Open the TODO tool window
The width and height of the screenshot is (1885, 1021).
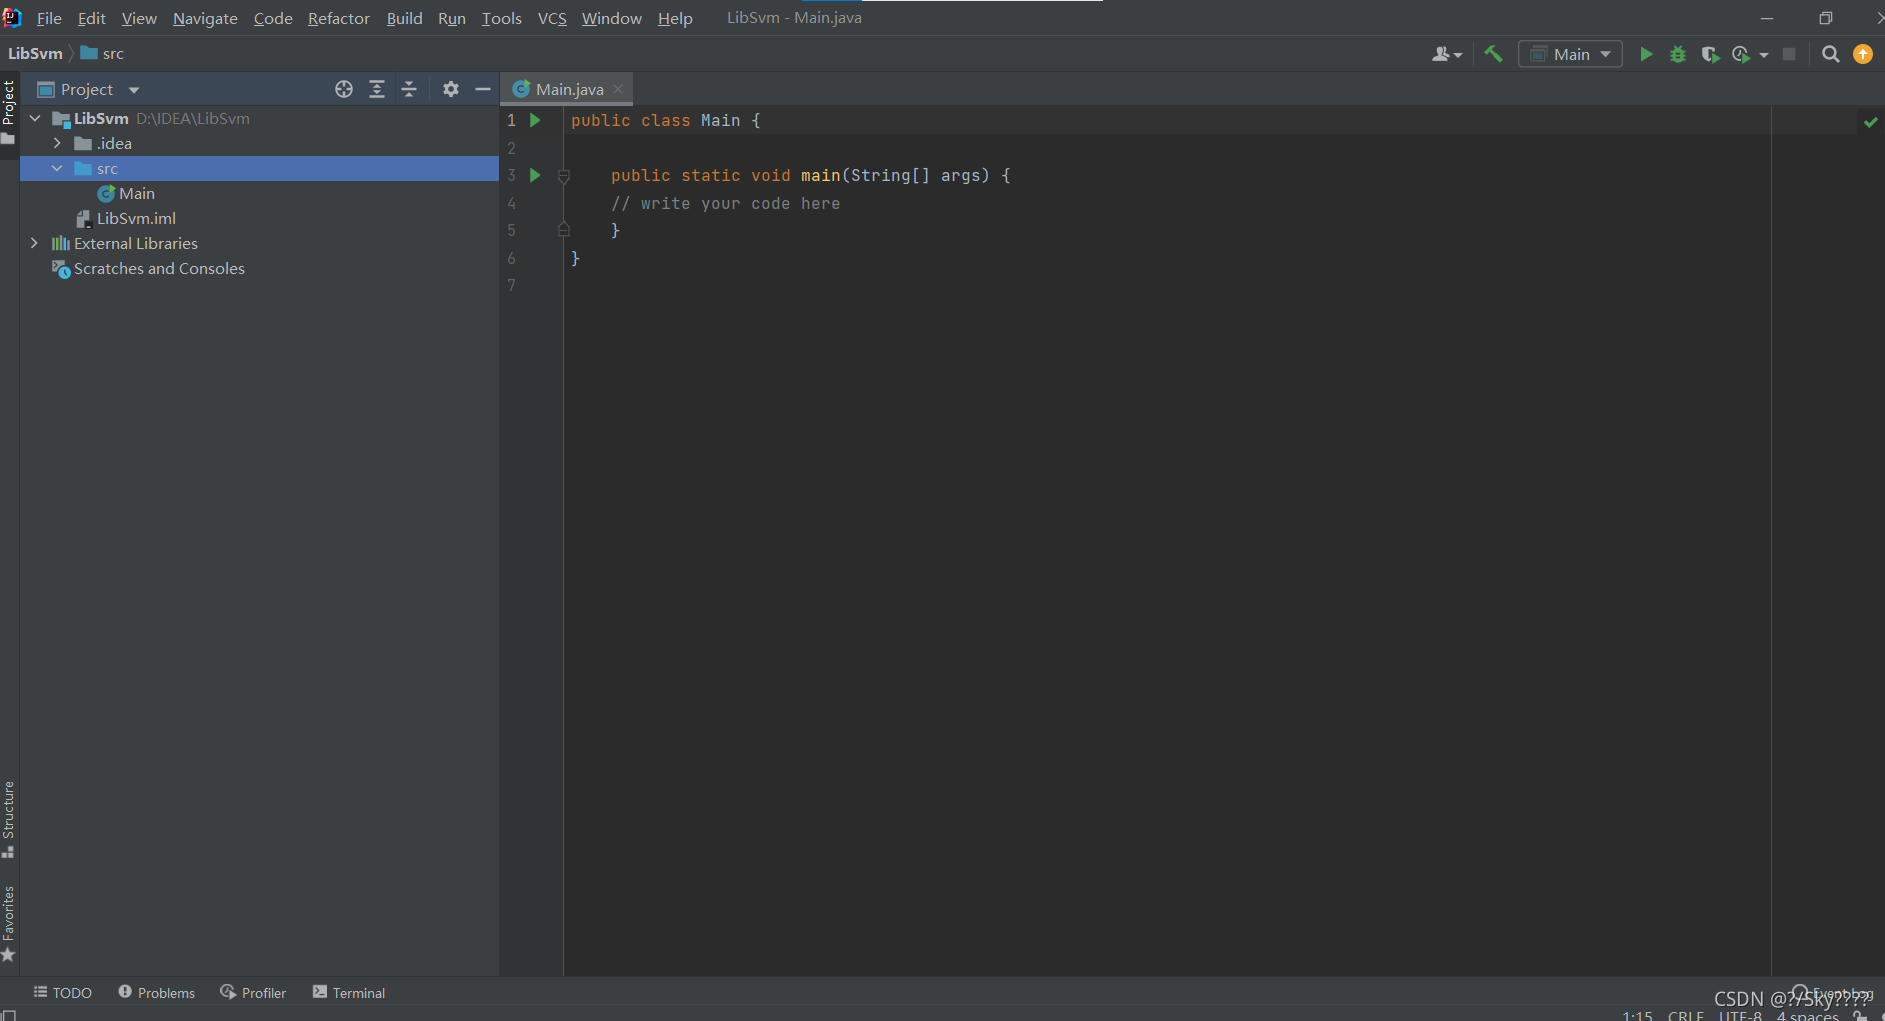tap(63, 992)
